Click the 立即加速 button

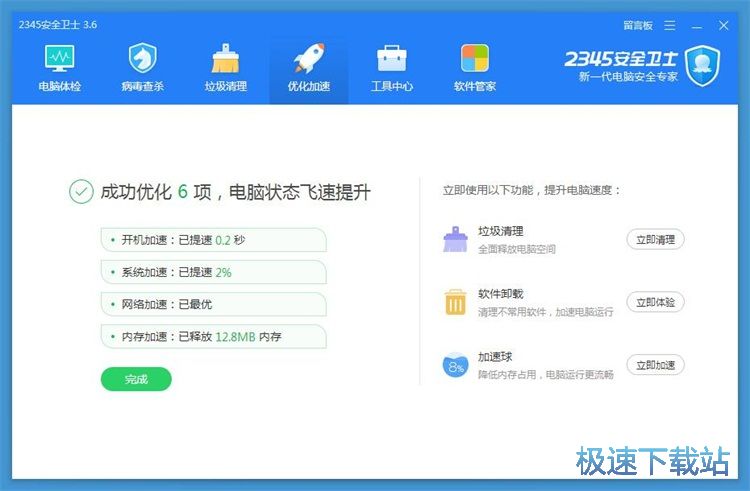click(655, 365)
